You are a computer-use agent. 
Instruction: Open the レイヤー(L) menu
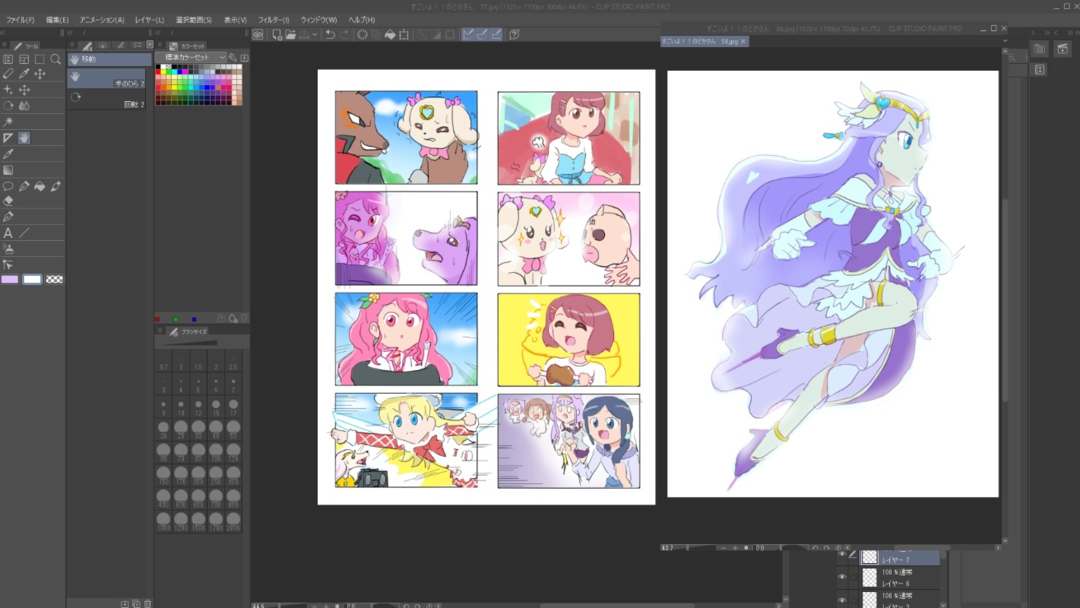pyautogui.click(x=149, y=20)
